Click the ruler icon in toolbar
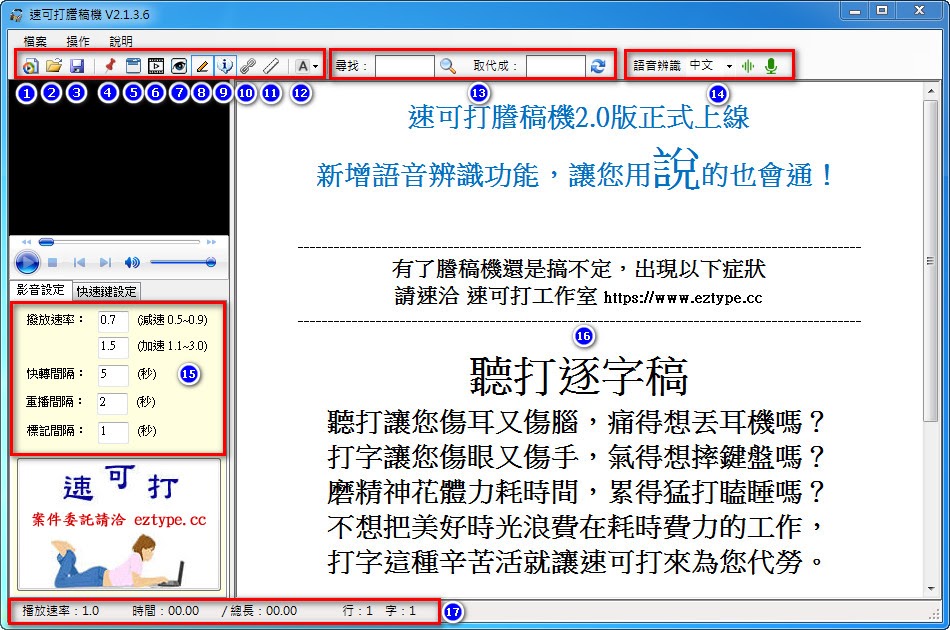950x630 pixels. (271, 65)
